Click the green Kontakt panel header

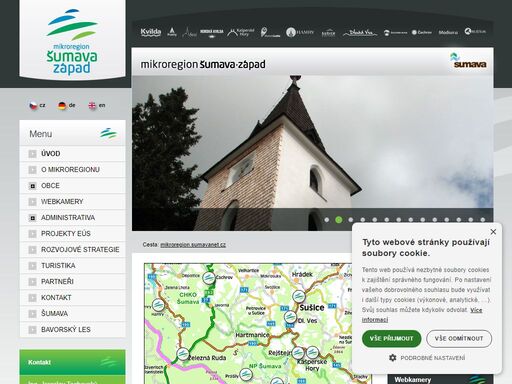click(72, 362)
